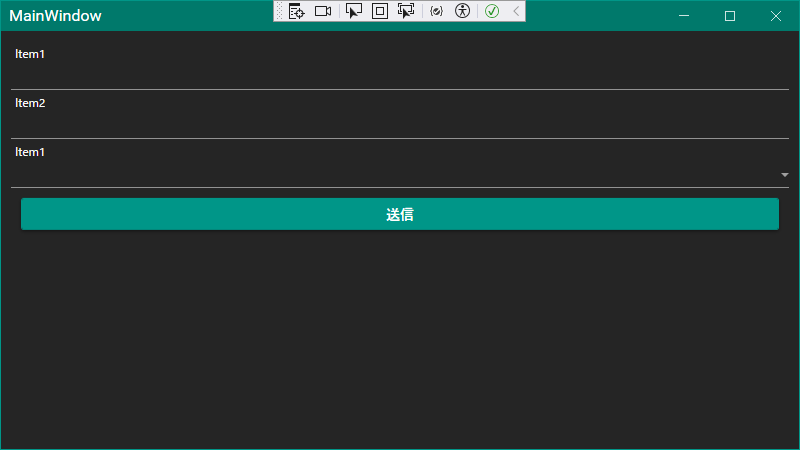
Task: Minimize the MainWindow
Action: coord(684,16)
